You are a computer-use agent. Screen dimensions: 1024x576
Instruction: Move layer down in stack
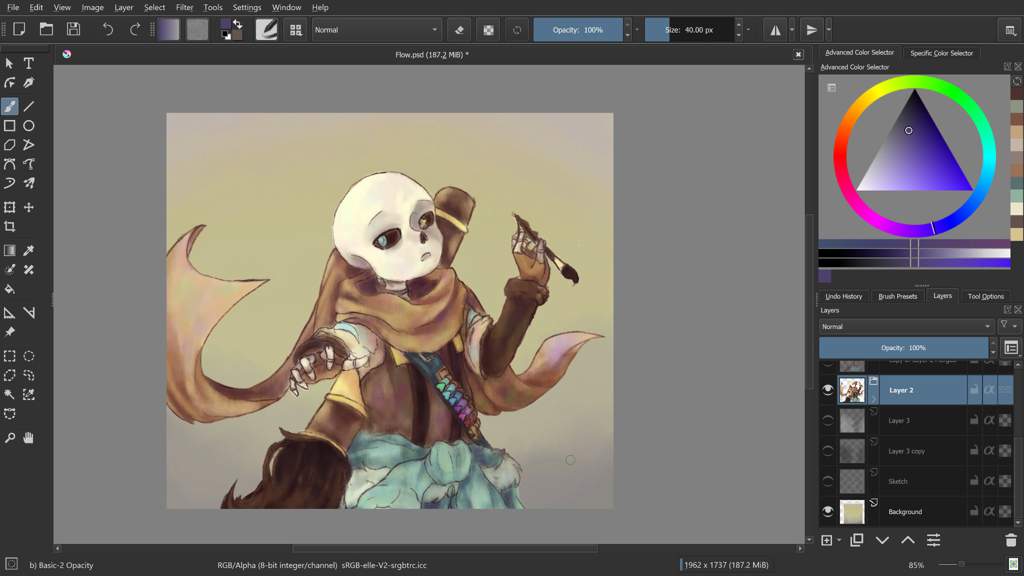click(x=882, y=540)
